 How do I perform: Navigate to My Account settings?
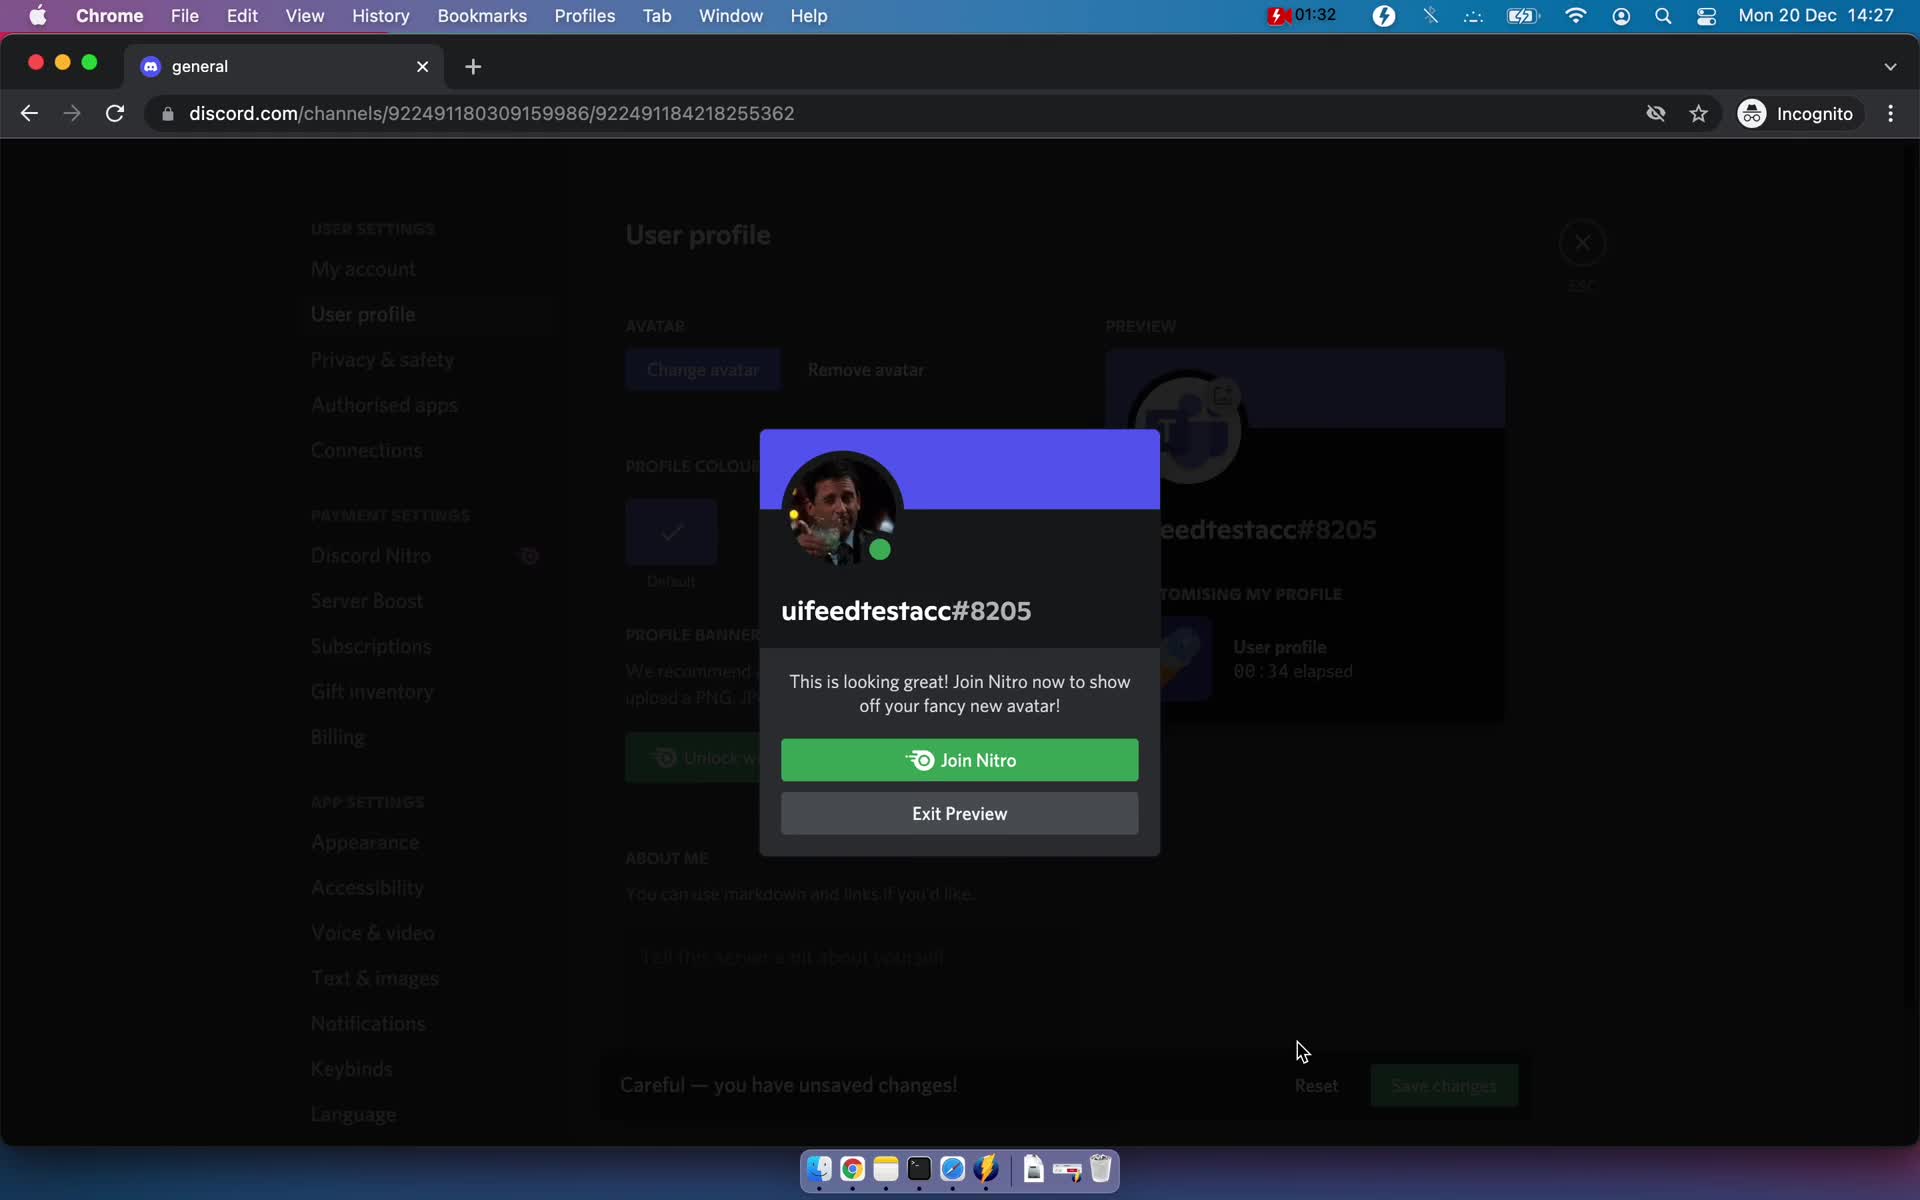364,268
